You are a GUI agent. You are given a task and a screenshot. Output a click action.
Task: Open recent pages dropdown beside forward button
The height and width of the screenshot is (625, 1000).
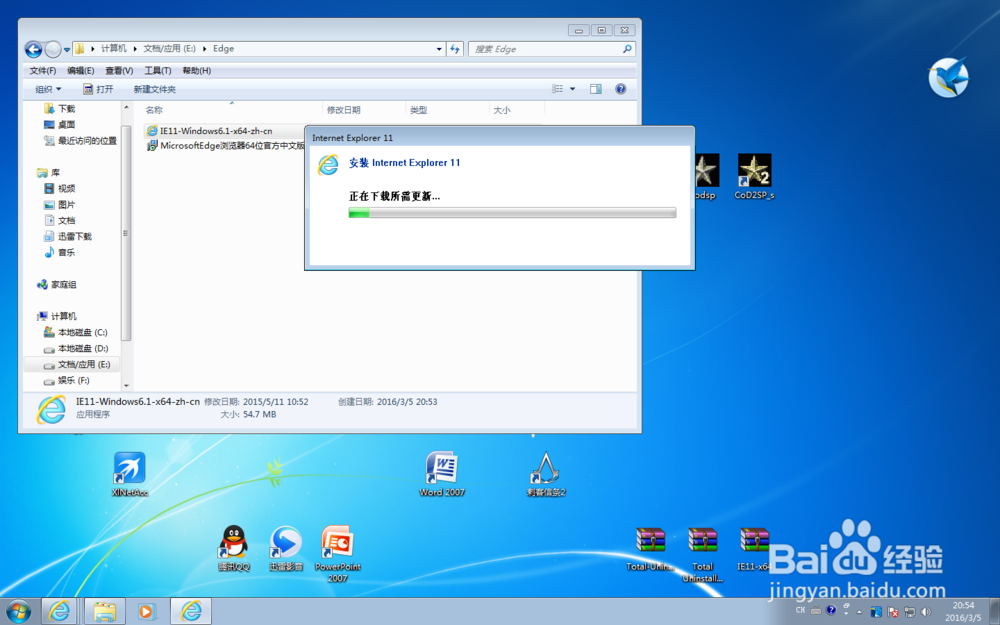[x=67, y=50]
